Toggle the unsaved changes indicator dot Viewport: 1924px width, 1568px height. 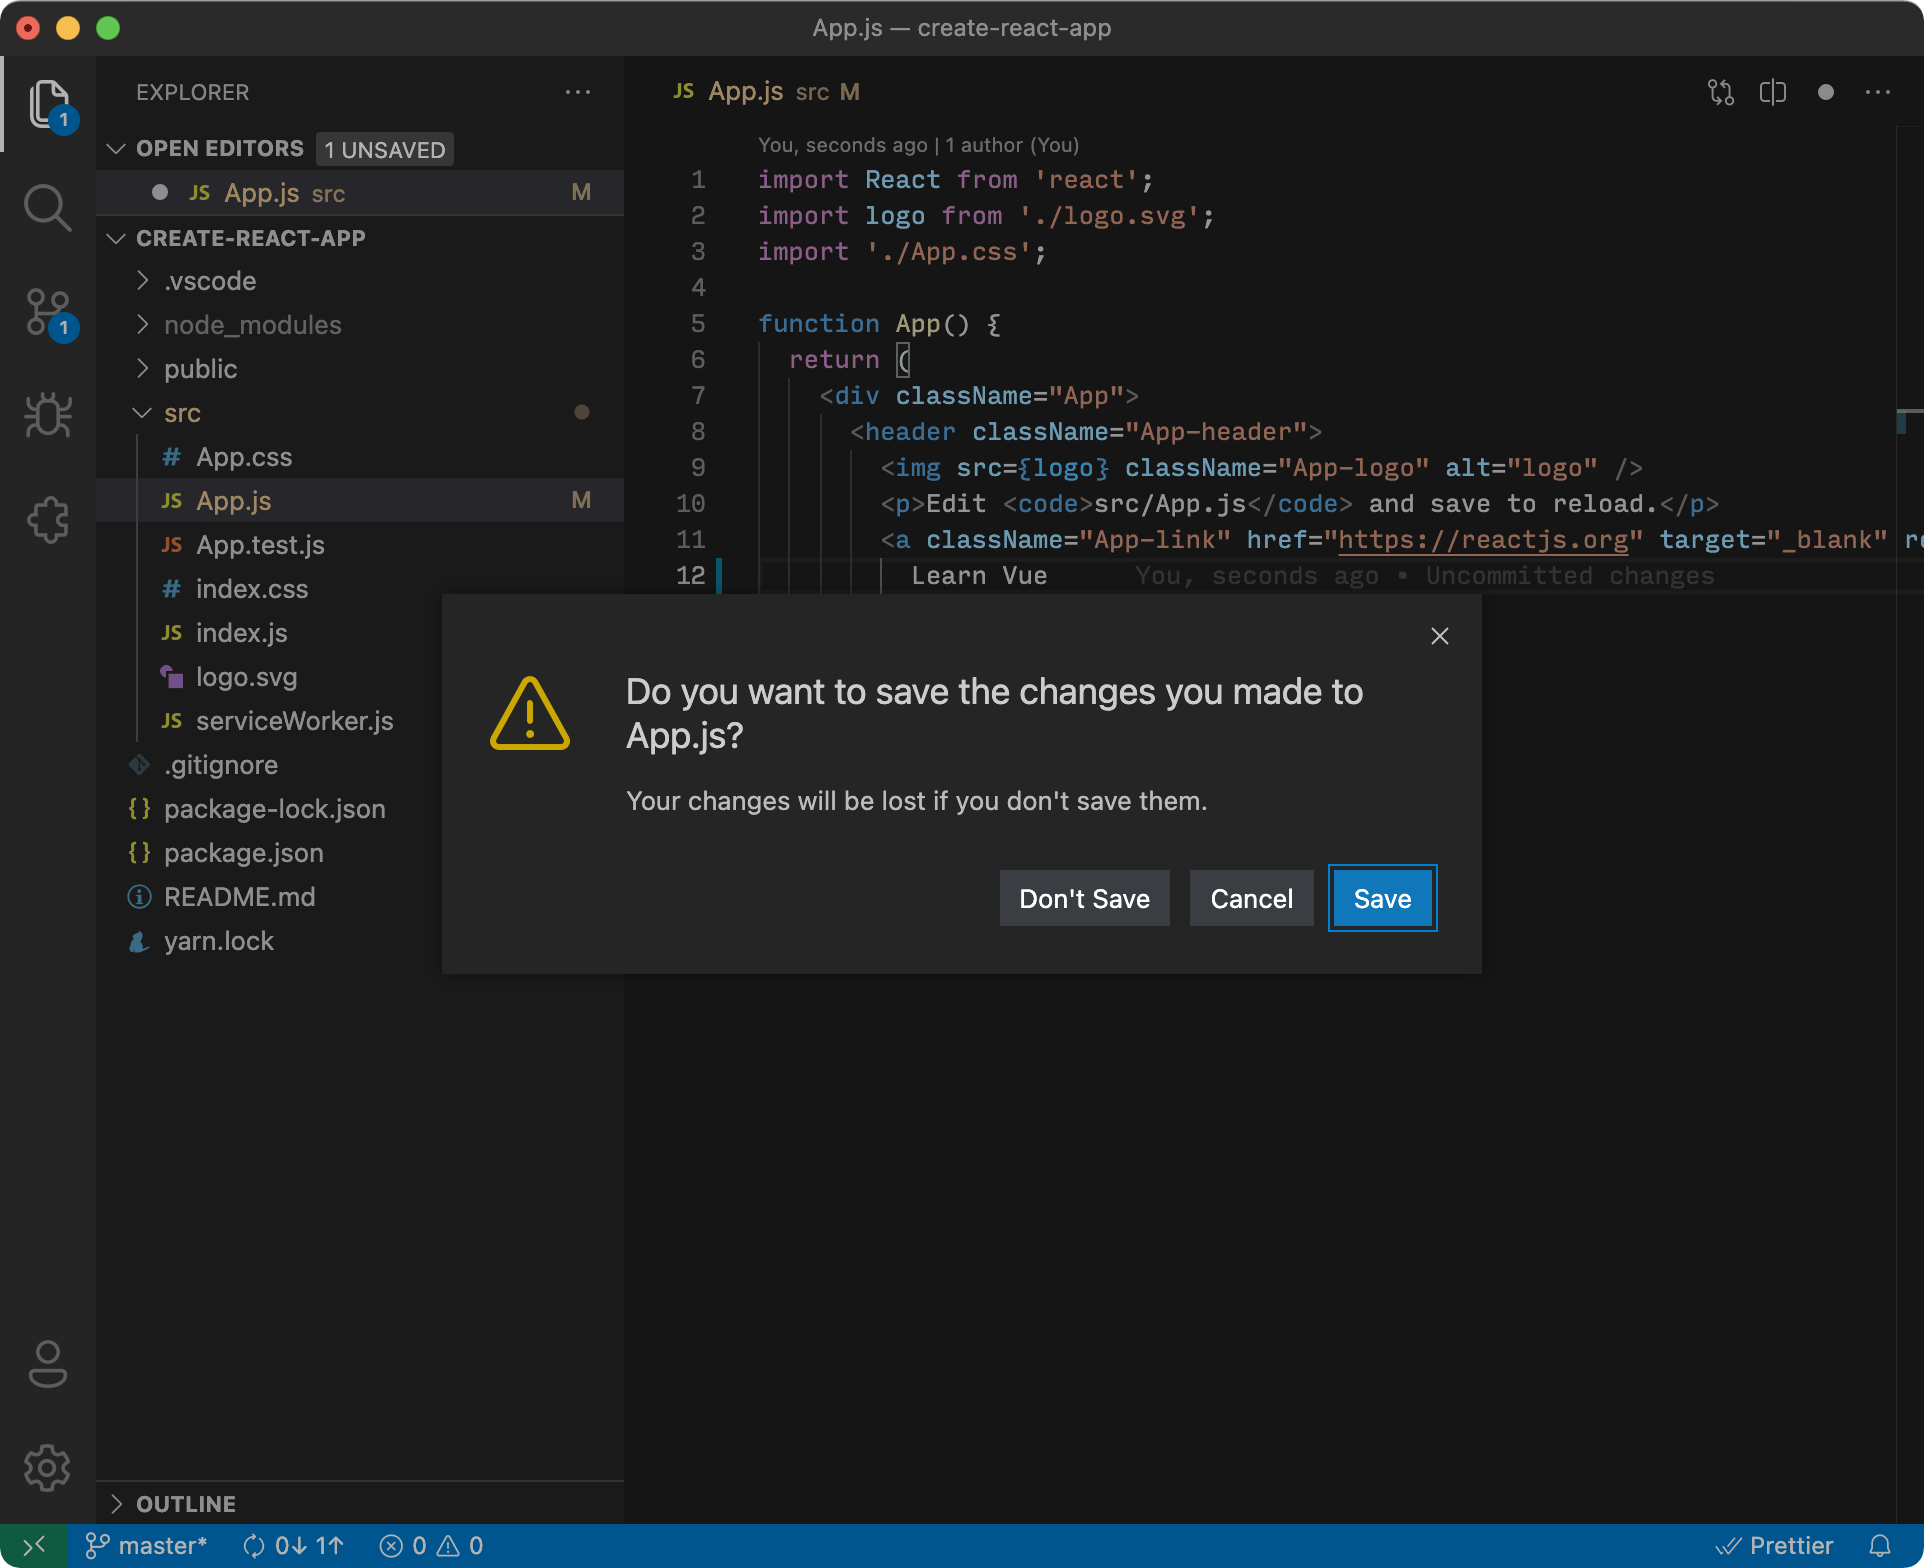coord(1825,91)
